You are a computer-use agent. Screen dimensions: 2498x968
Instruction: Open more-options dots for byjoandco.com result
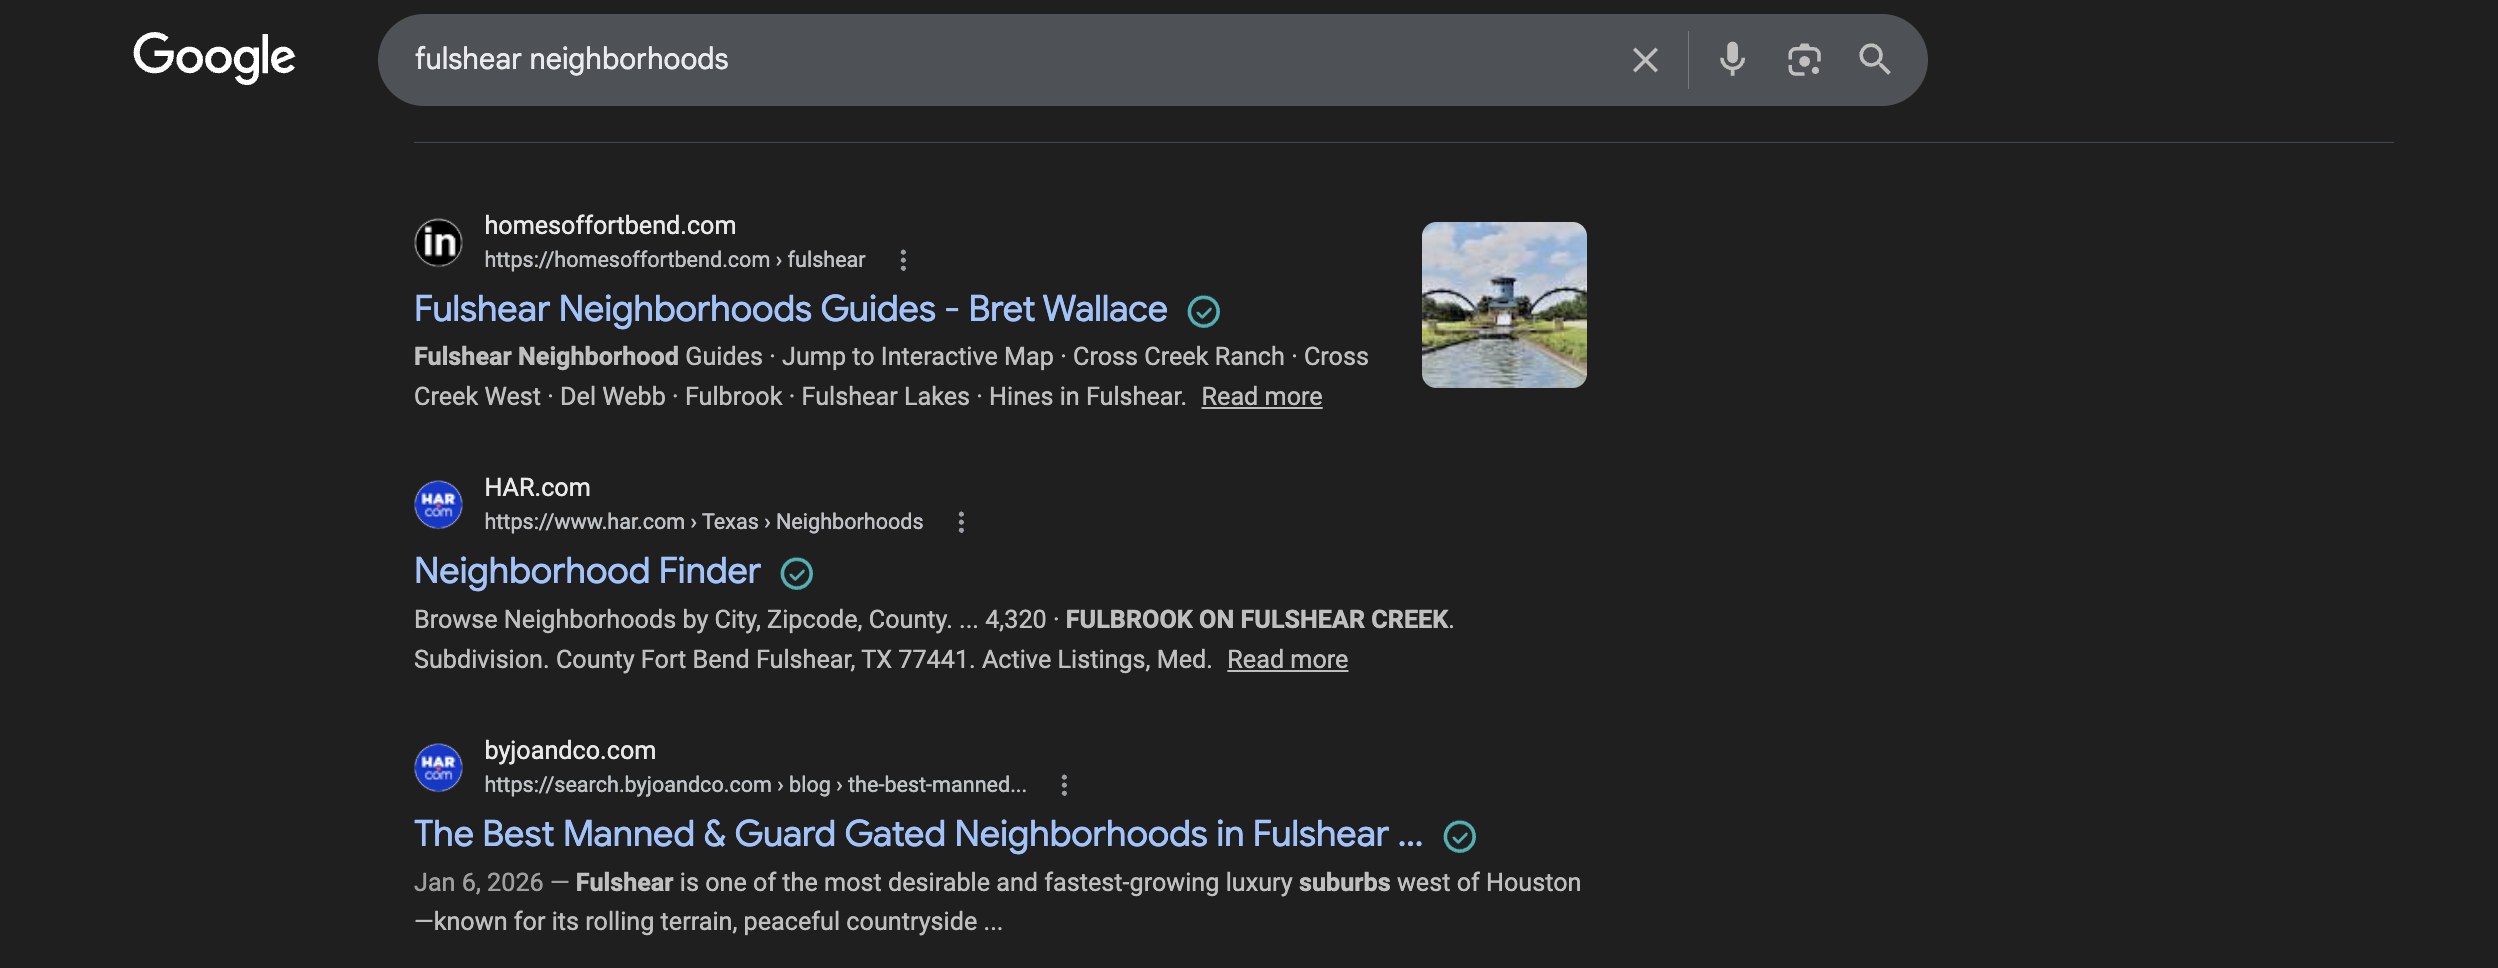pyautogui.click(x=1064, y=785)
